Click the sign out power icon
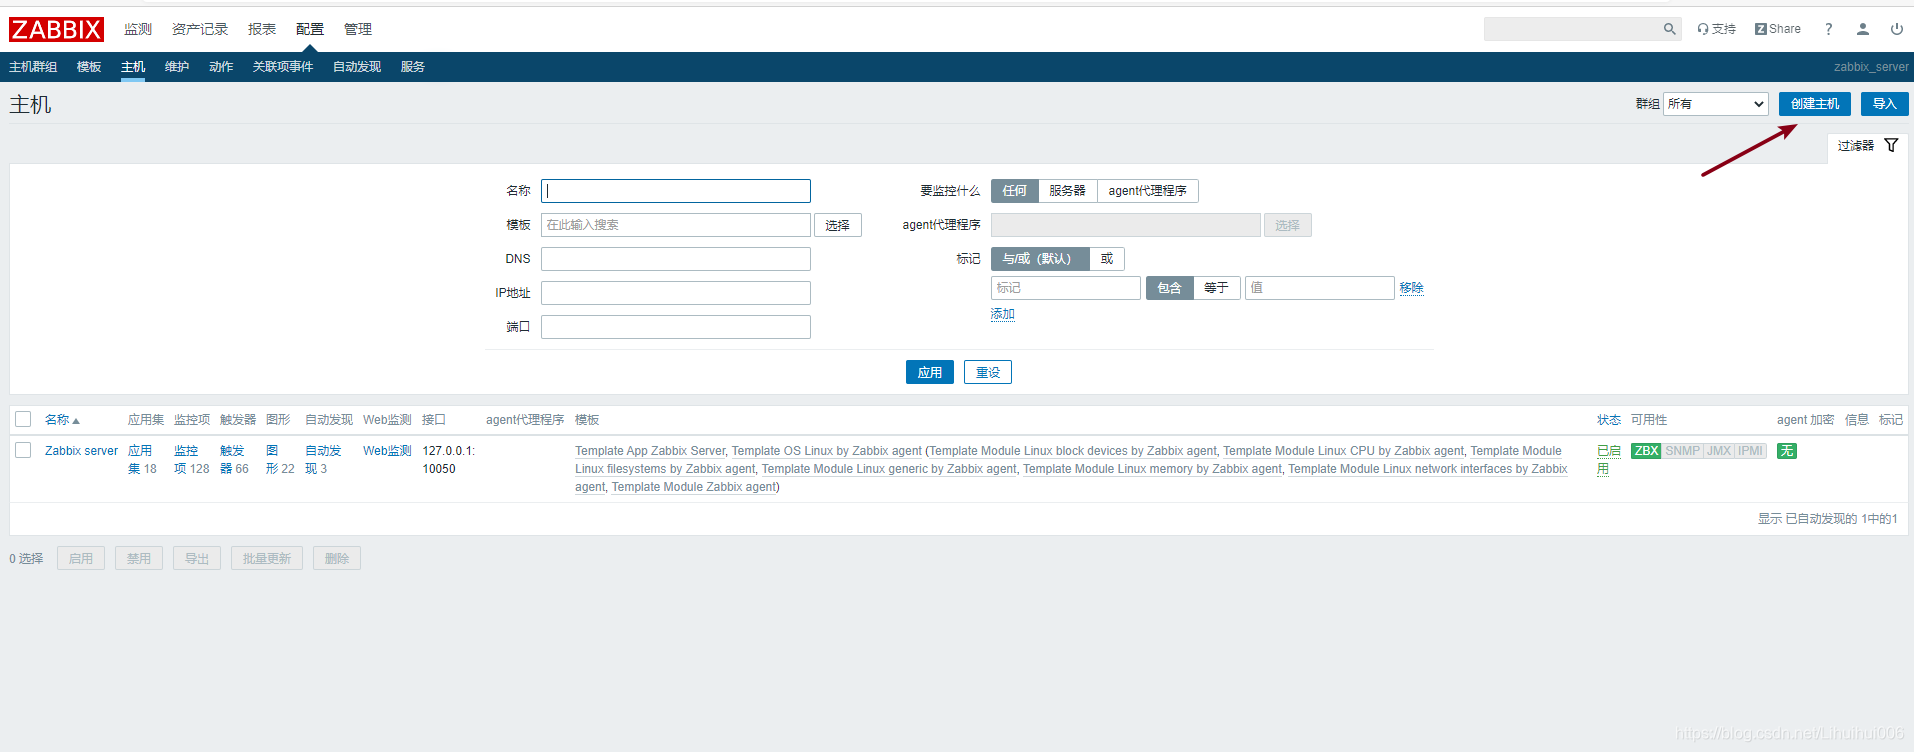The height and width of the screenshot is (752, 1914). click(x=1896, y=29)
